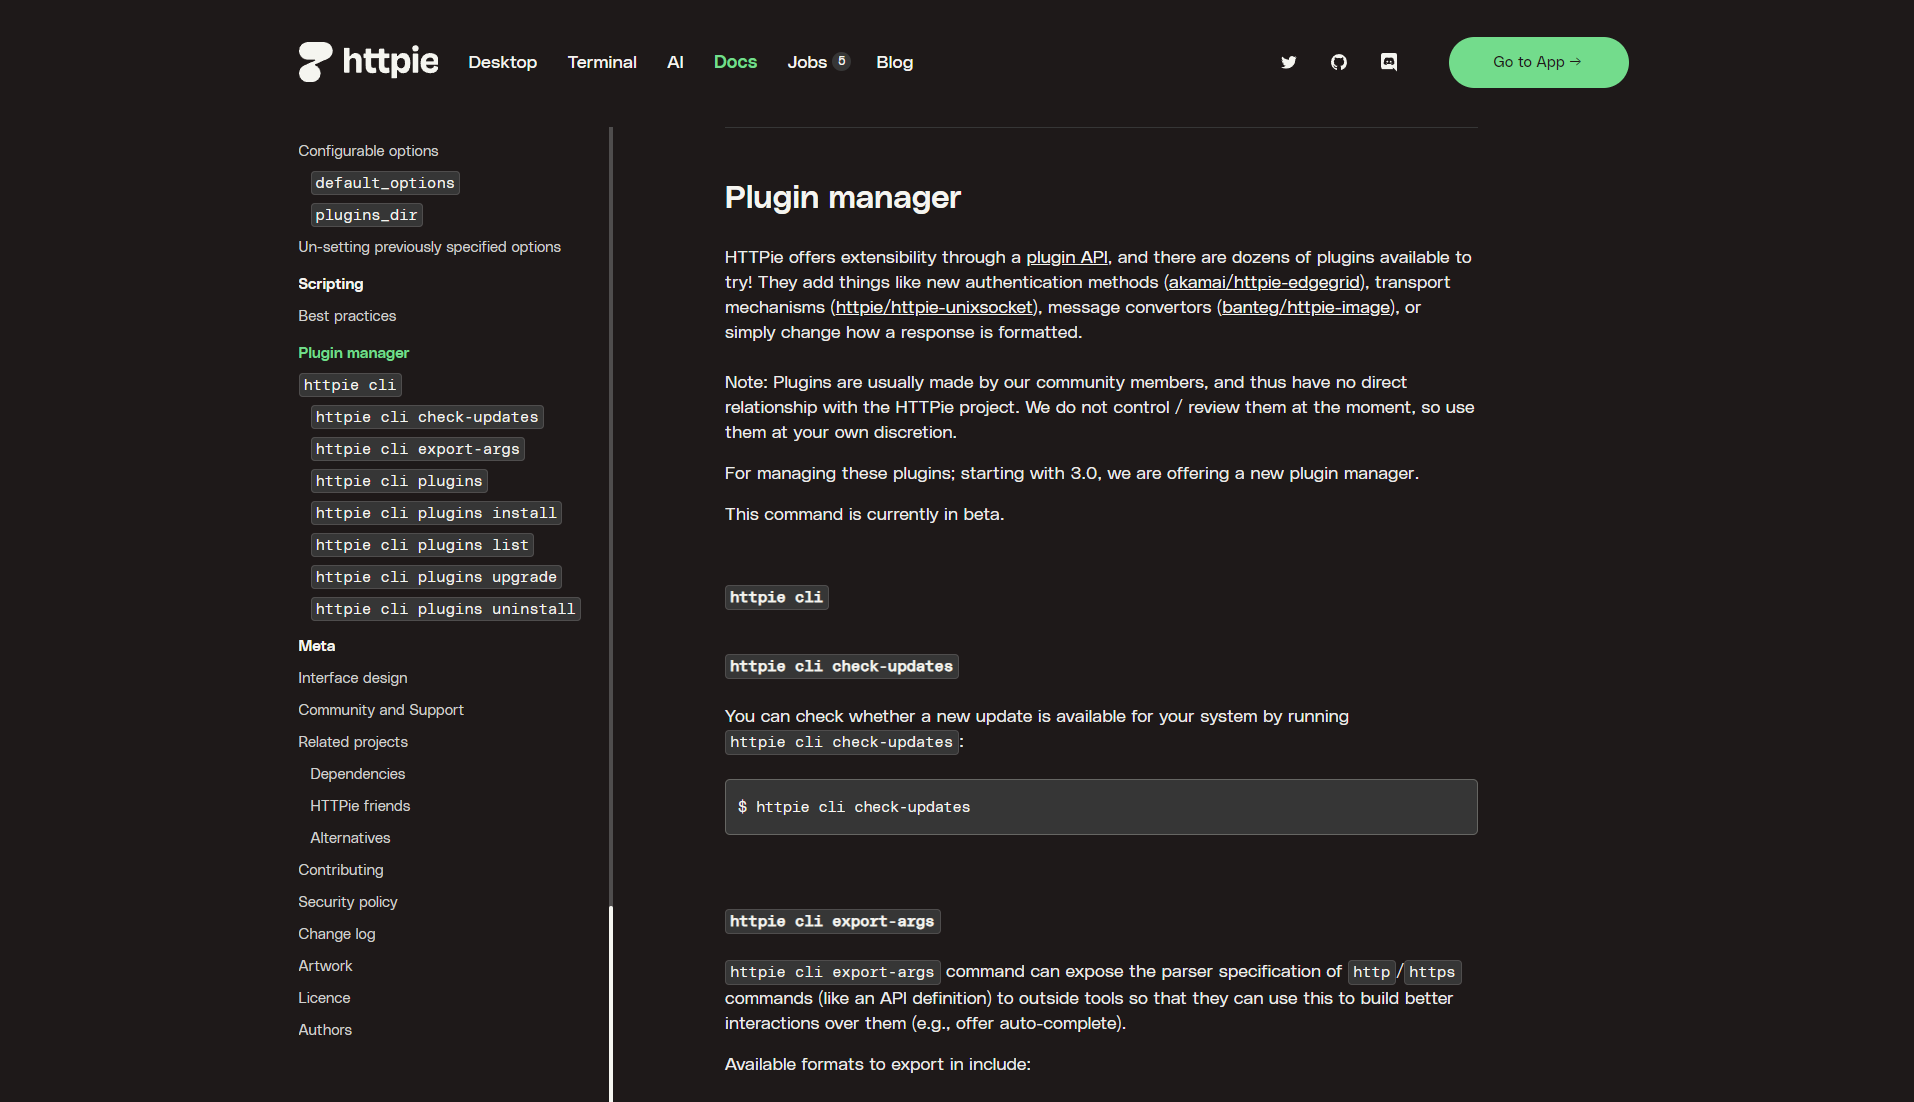Open the Desktop menu item
Image resolution: width=1914 pixels, height=1102 pixels.
(502, 62)
